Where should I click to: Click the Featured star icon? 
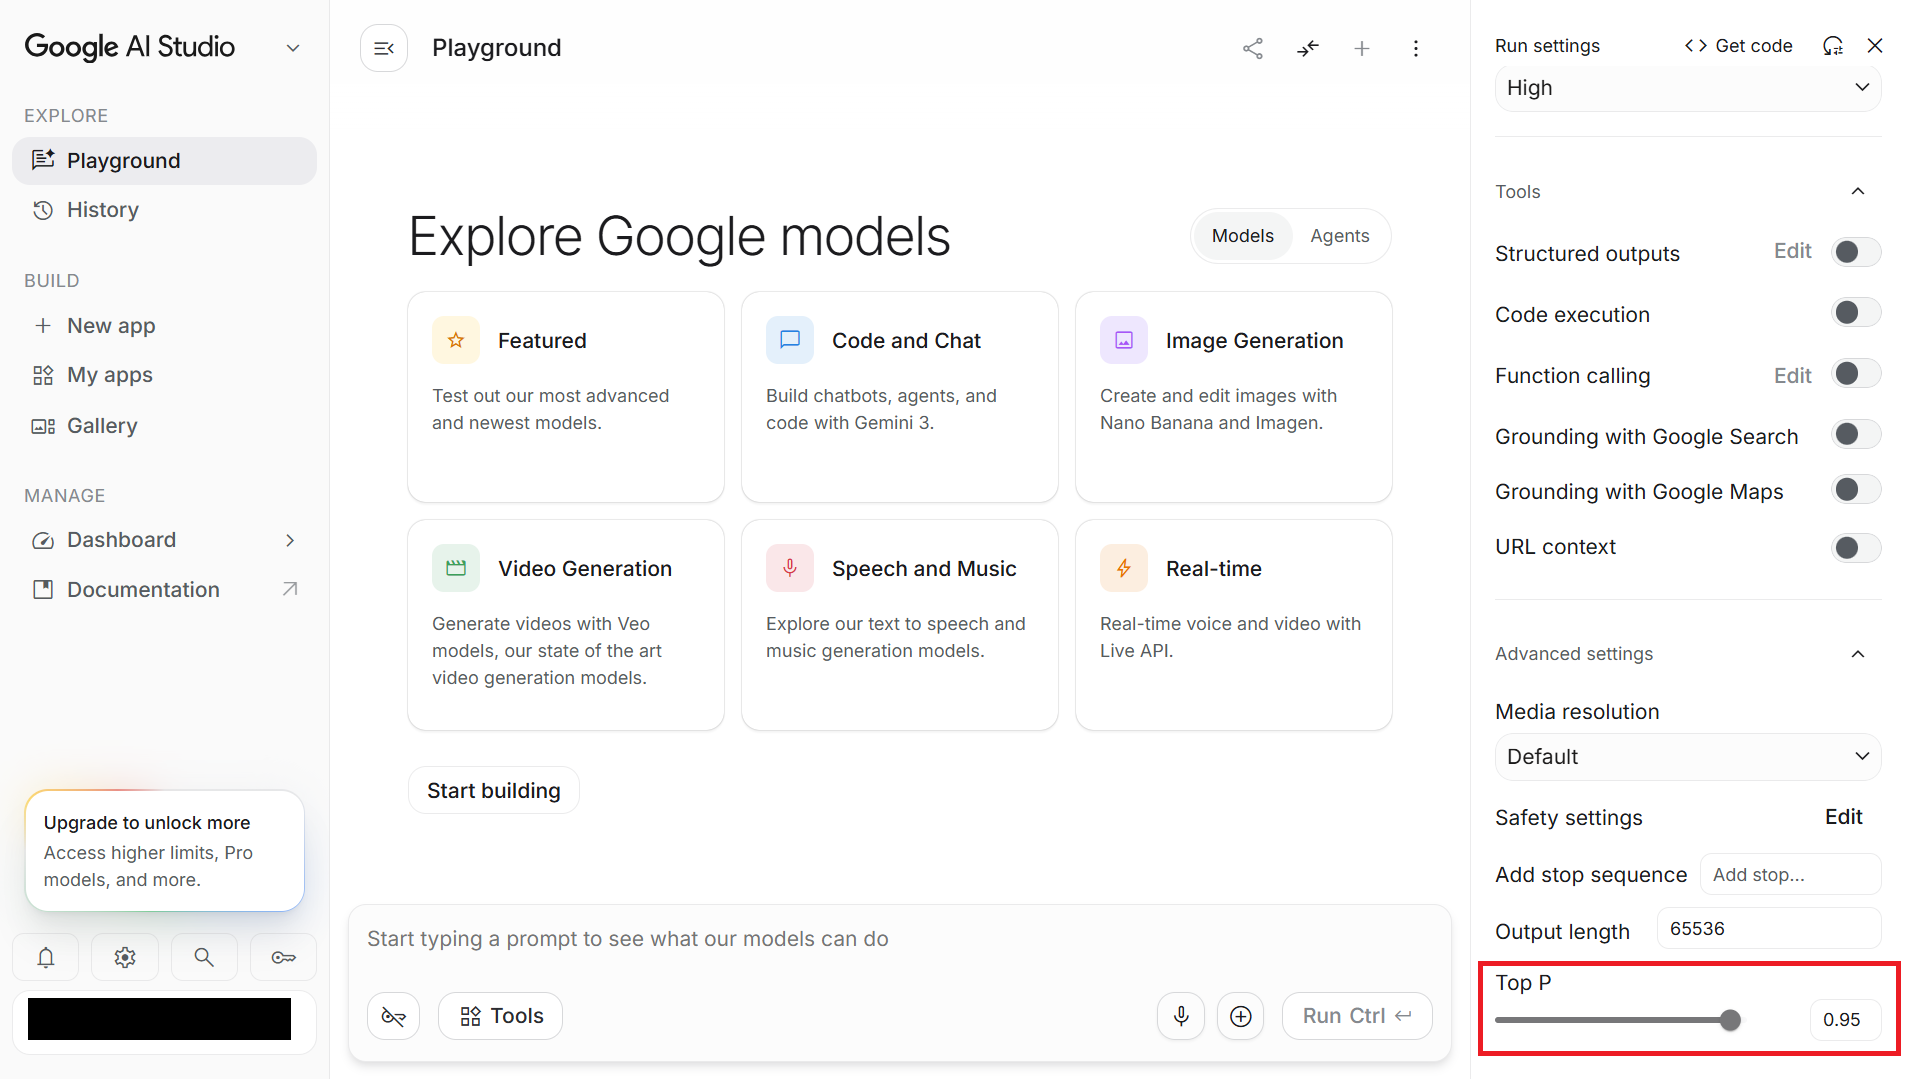pos(456,340)
